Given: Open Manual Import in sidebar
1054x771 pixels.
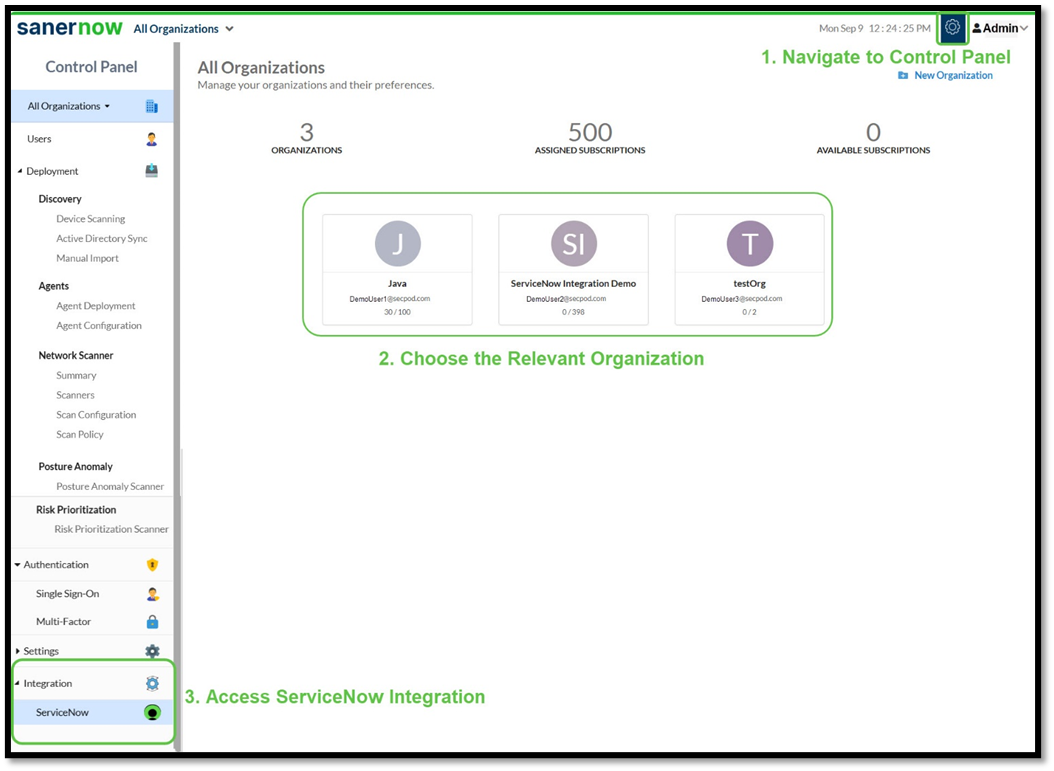Looking at the screenshot, I should click(x=87, y=258).
